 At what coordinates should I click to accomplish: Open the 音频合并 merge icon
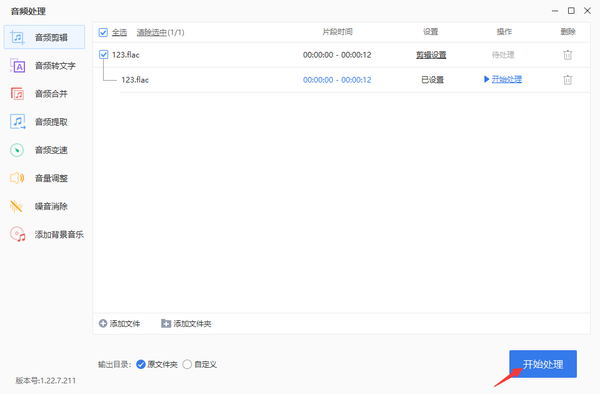tap(17, 94)
